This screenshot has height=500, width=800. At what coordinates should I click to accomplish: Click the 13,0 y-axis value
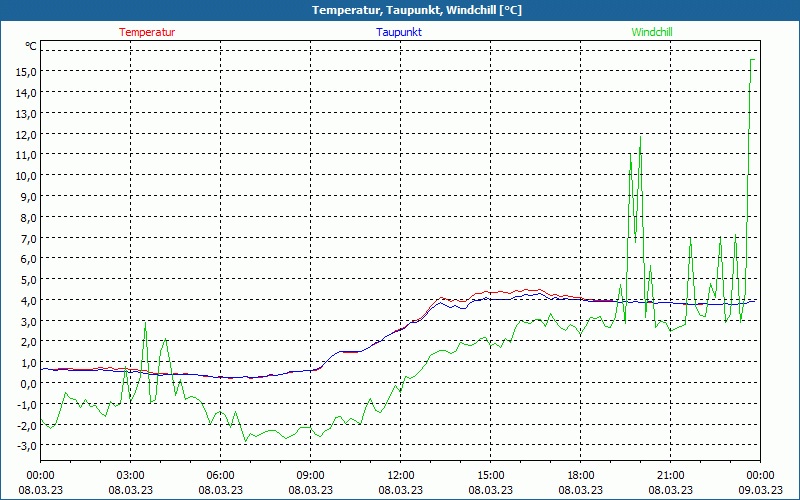point(26,114)
